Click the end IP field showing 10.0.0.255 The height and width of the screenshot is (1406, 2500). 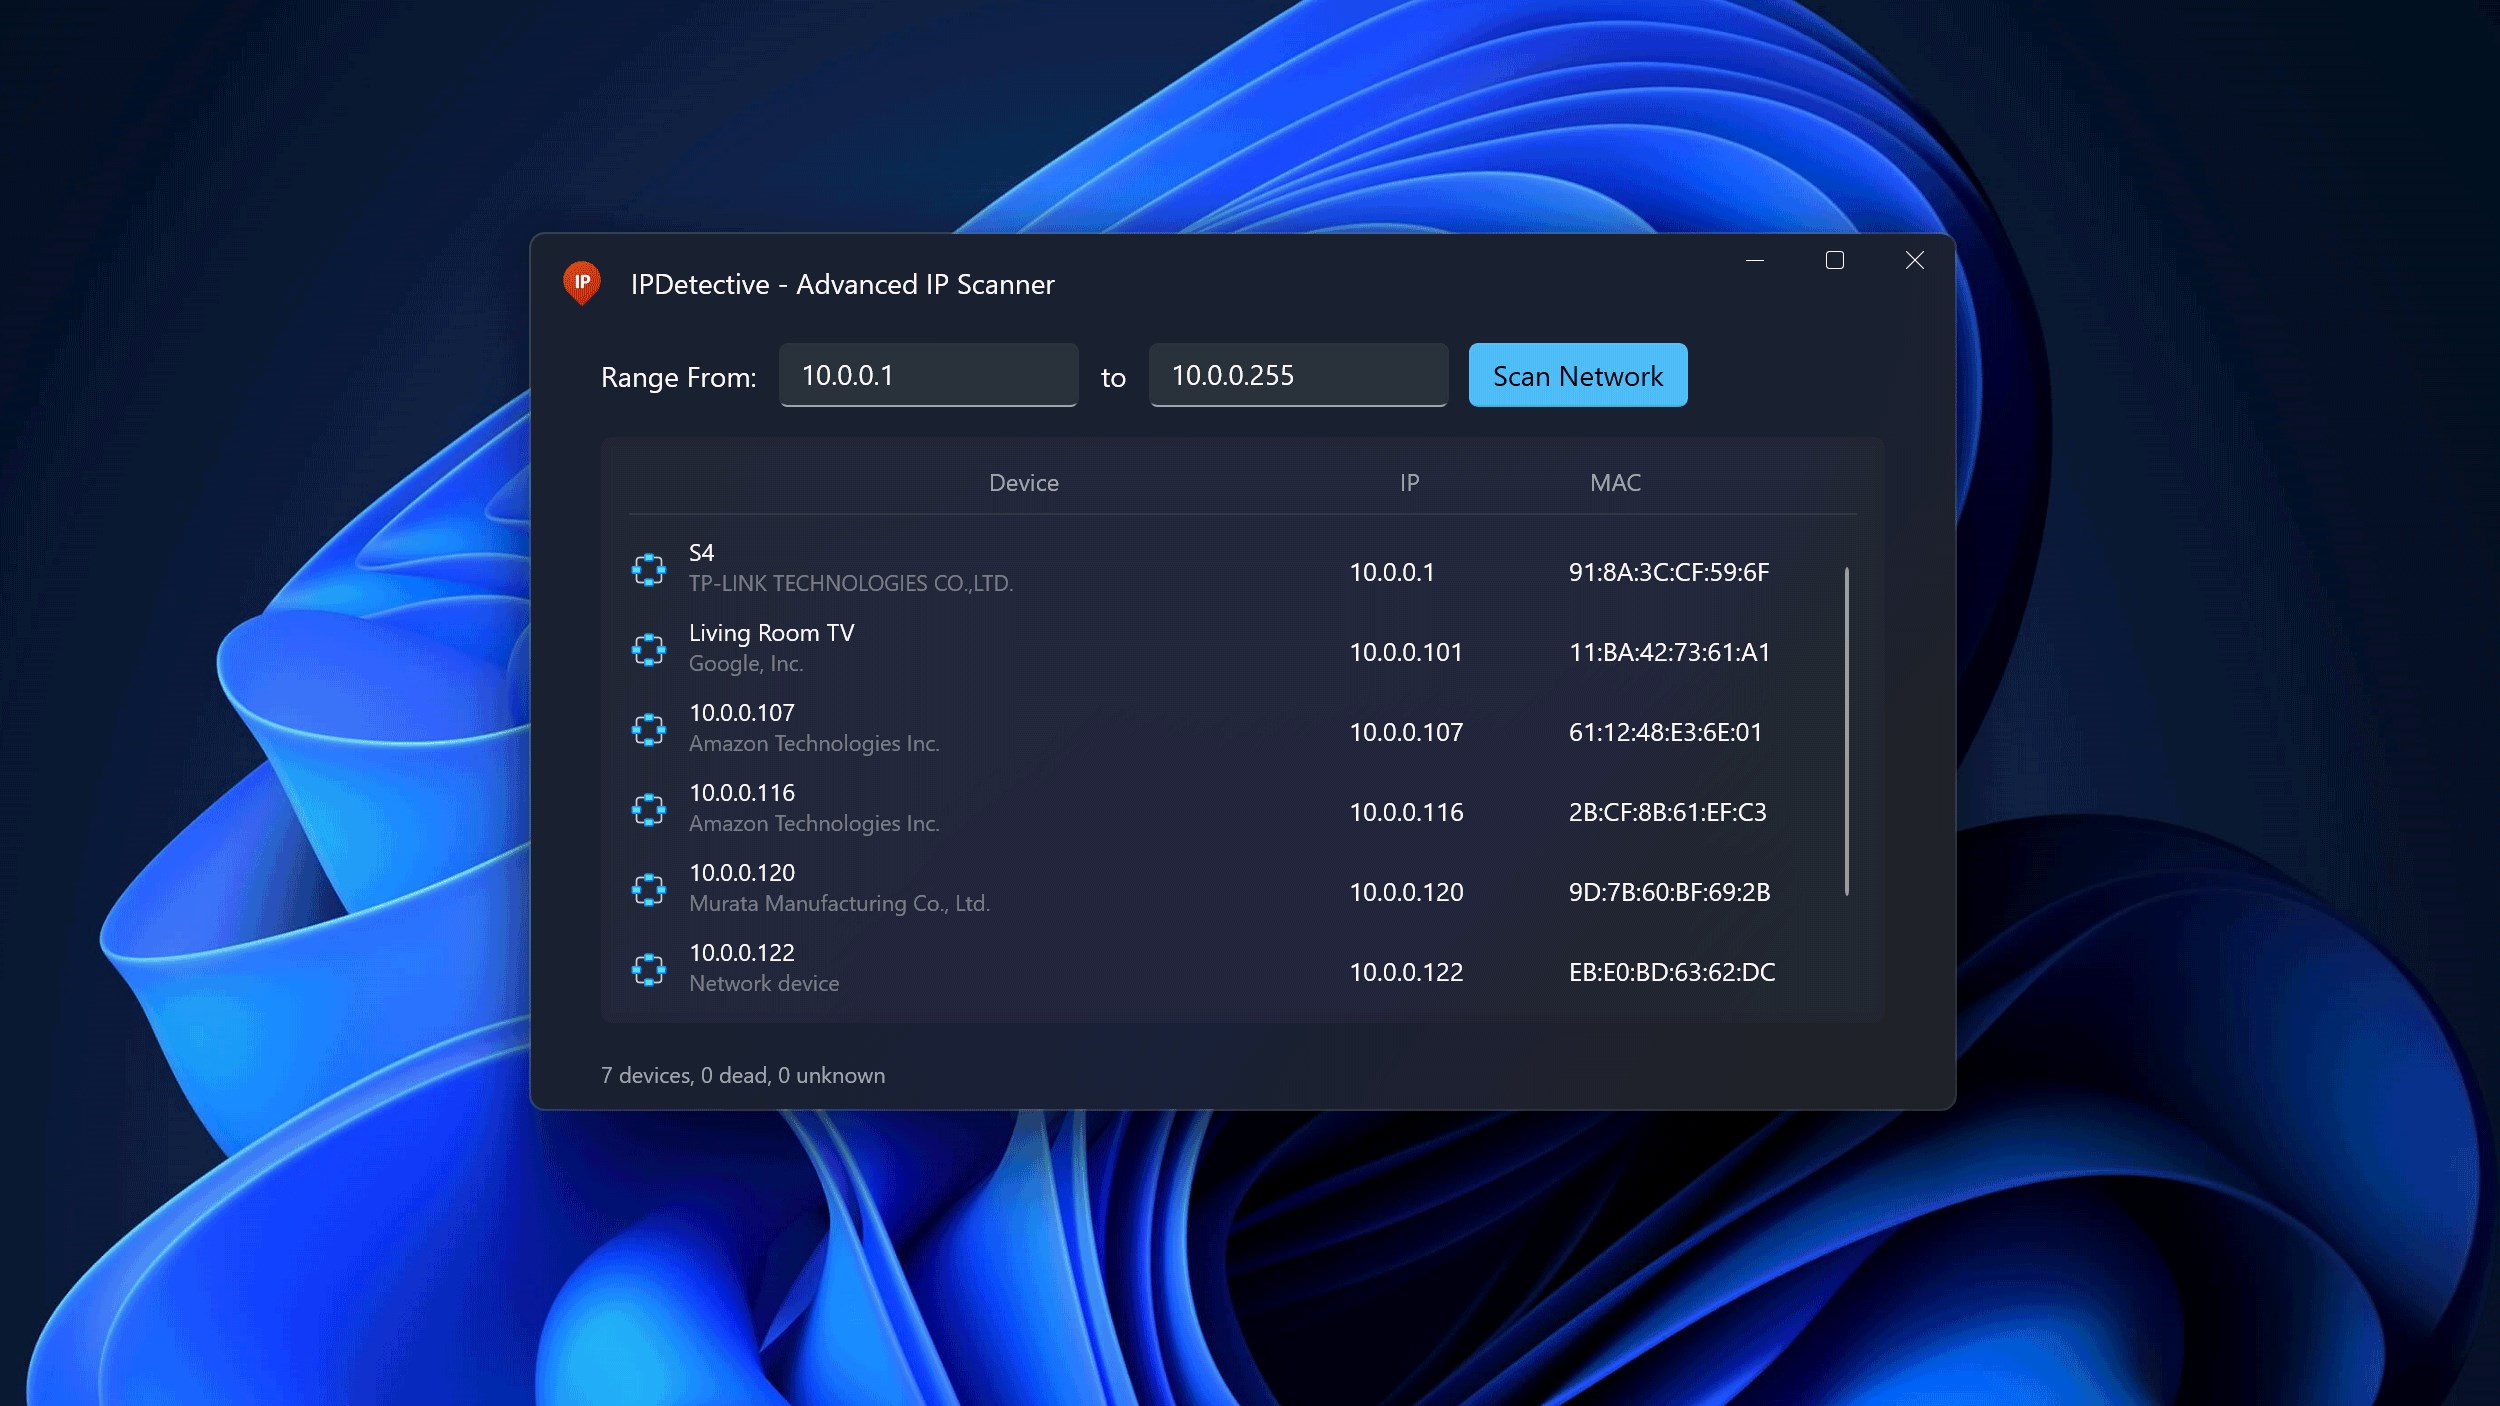[x=1297, y=375]
